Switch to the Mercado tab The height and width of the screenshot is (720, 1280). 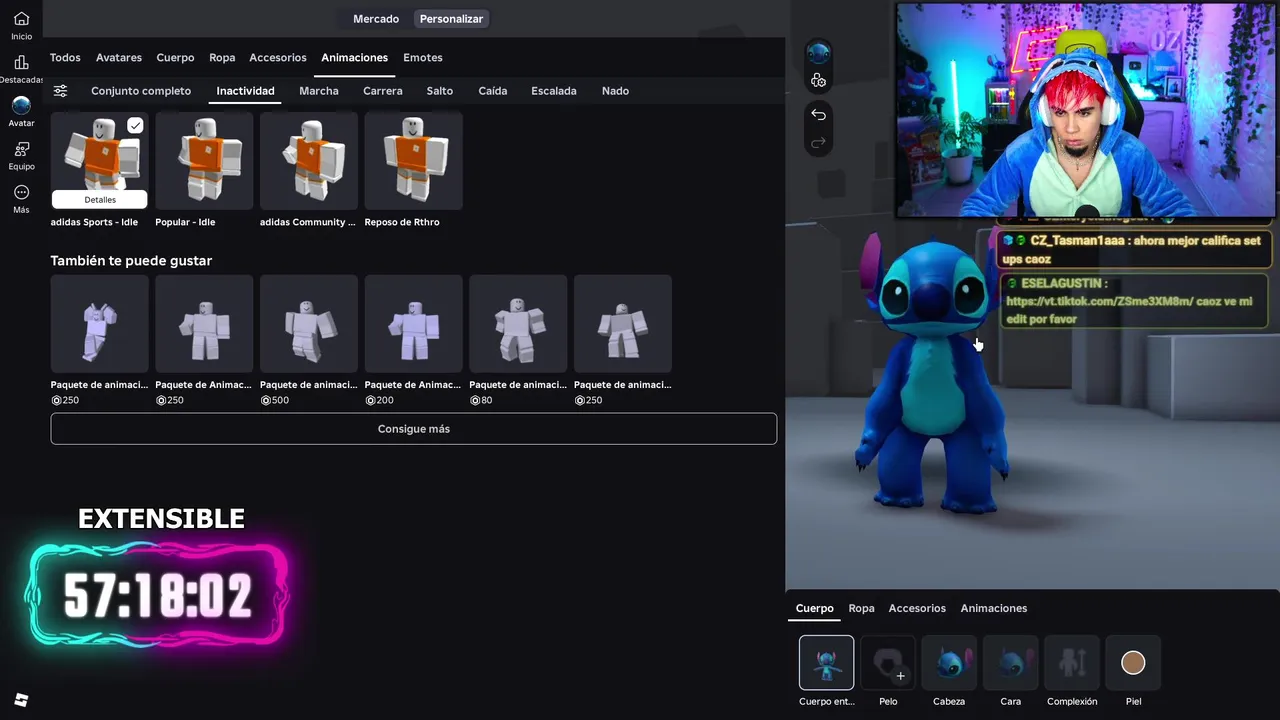coord(376,19)
